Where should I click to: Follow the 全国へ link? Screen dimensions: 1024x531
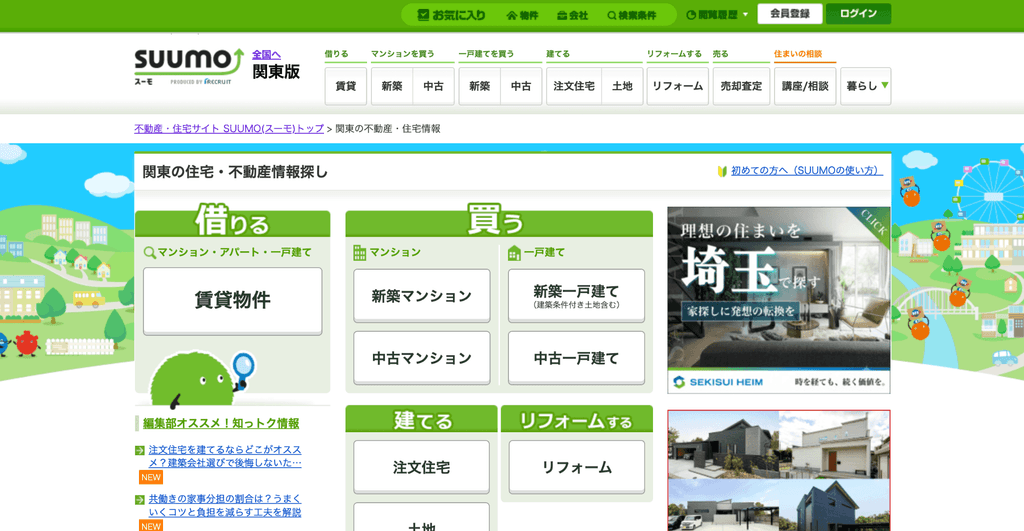point(266,55)
